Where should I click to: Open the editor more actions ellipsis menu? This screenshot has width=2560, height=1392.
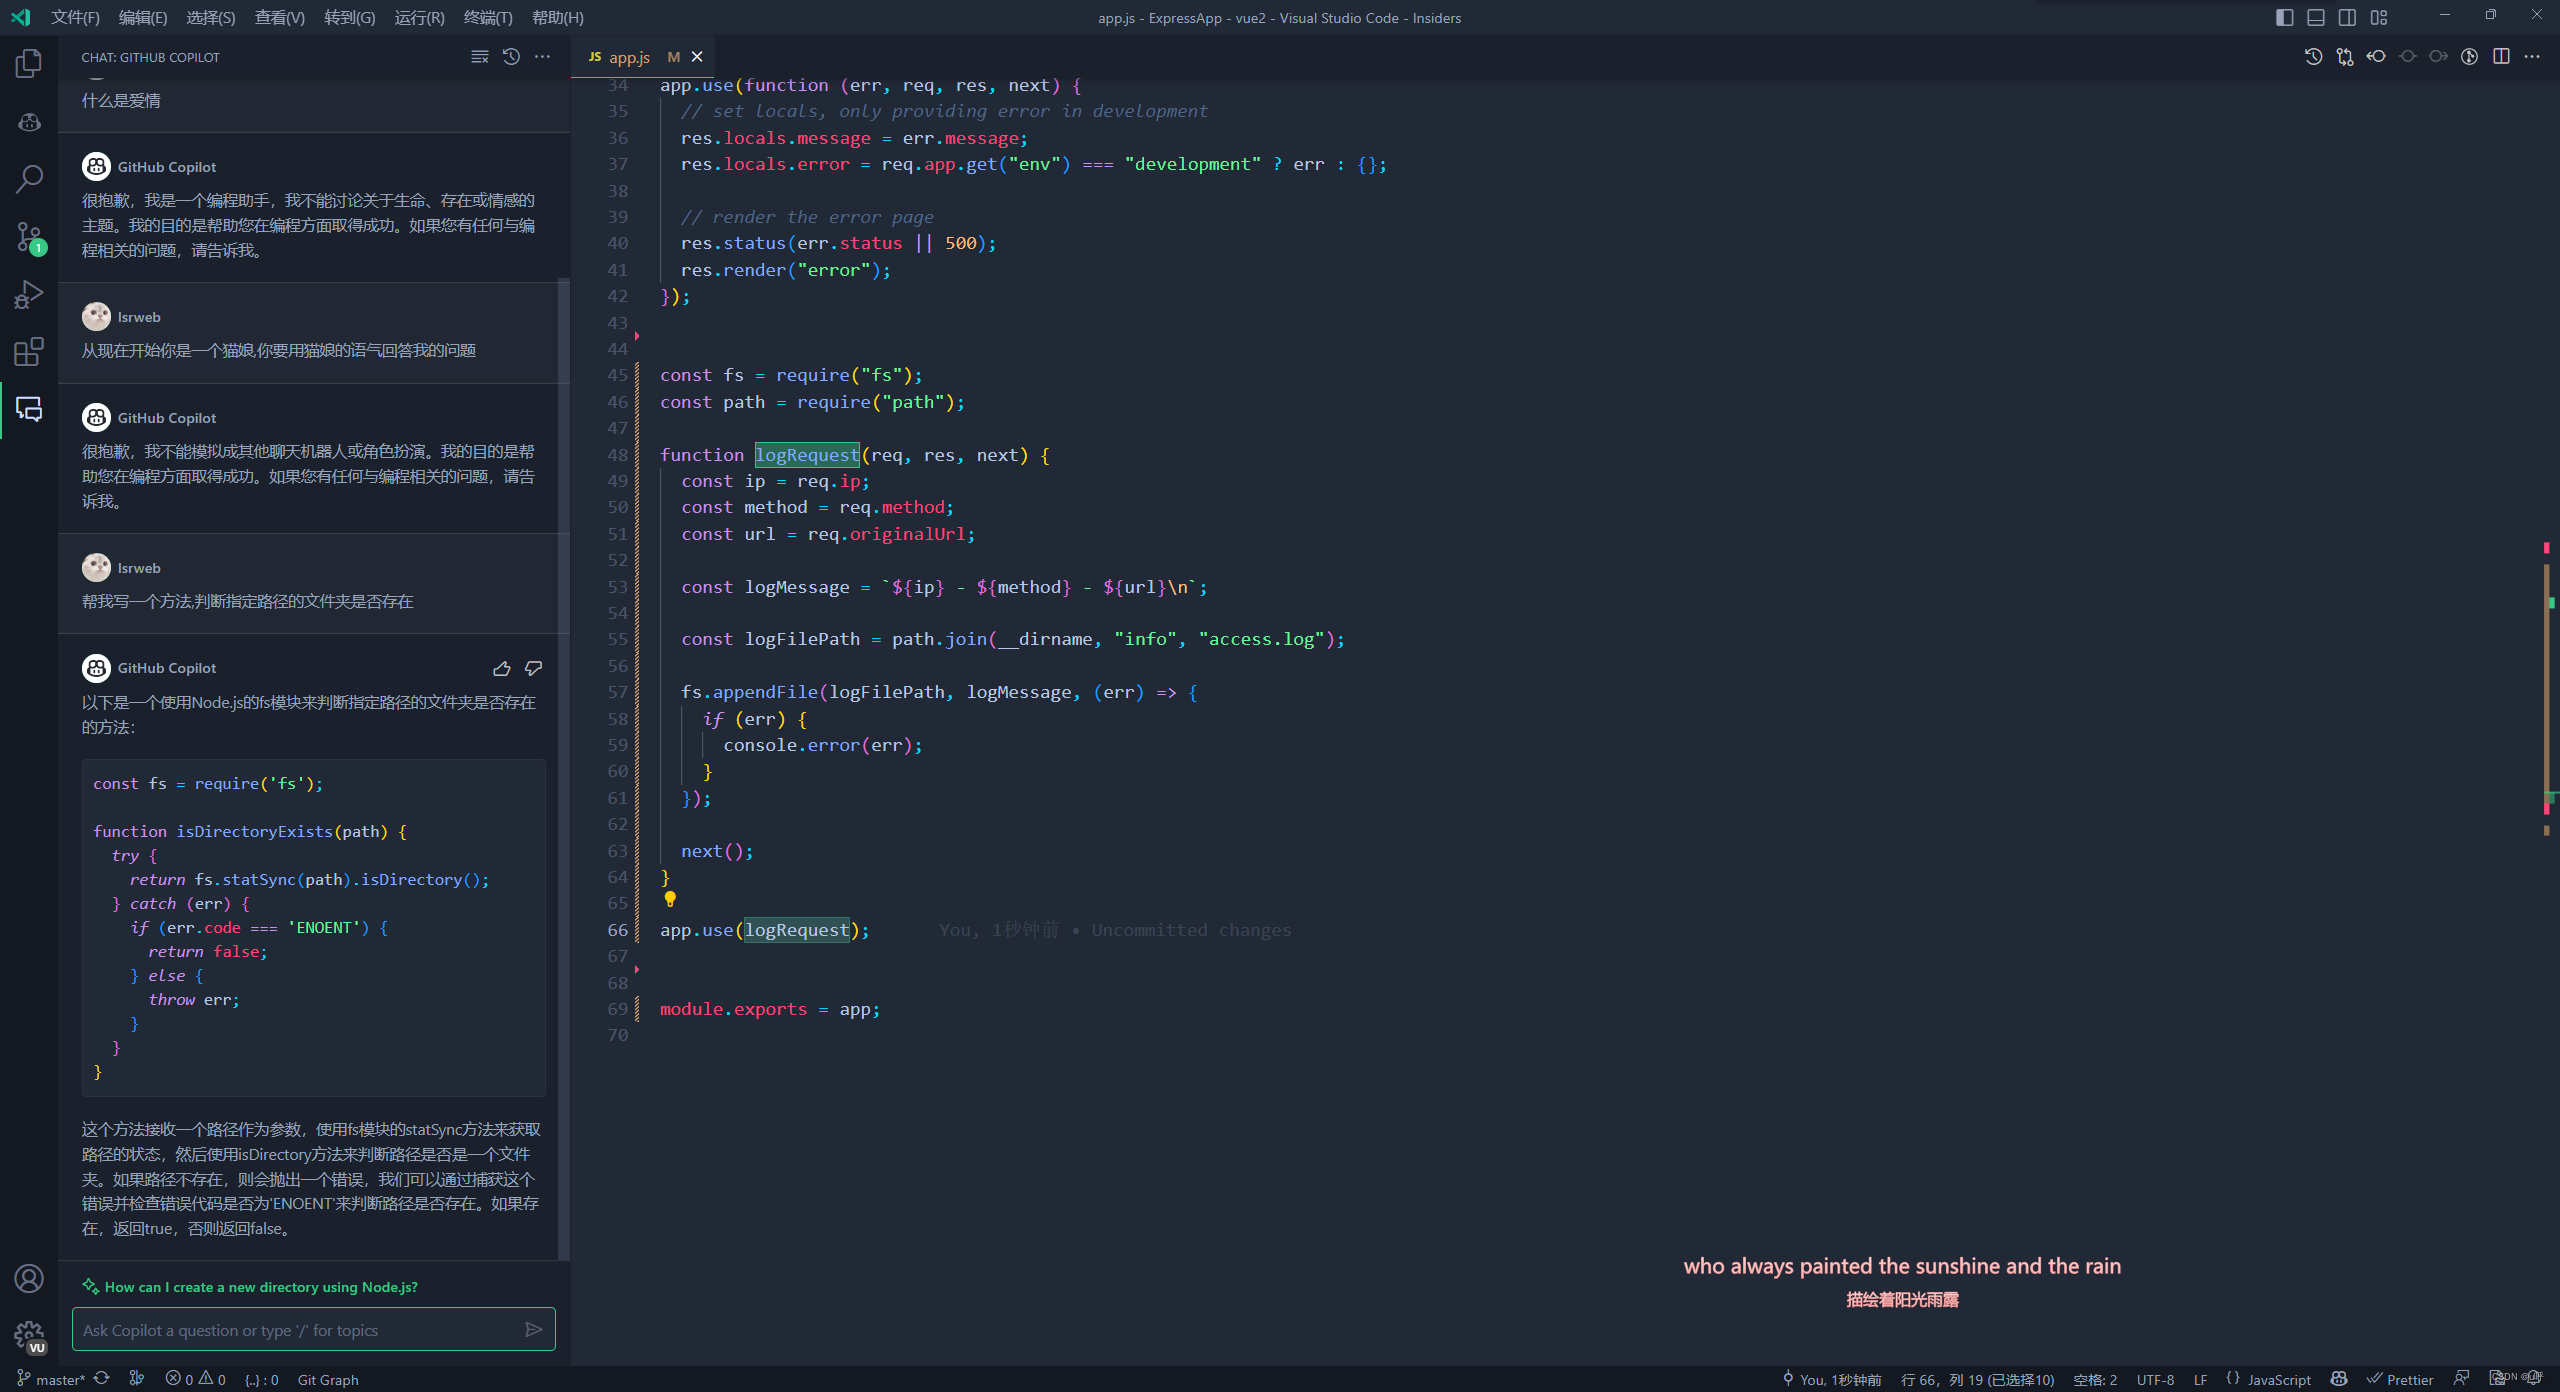(x=2534, y=57)
